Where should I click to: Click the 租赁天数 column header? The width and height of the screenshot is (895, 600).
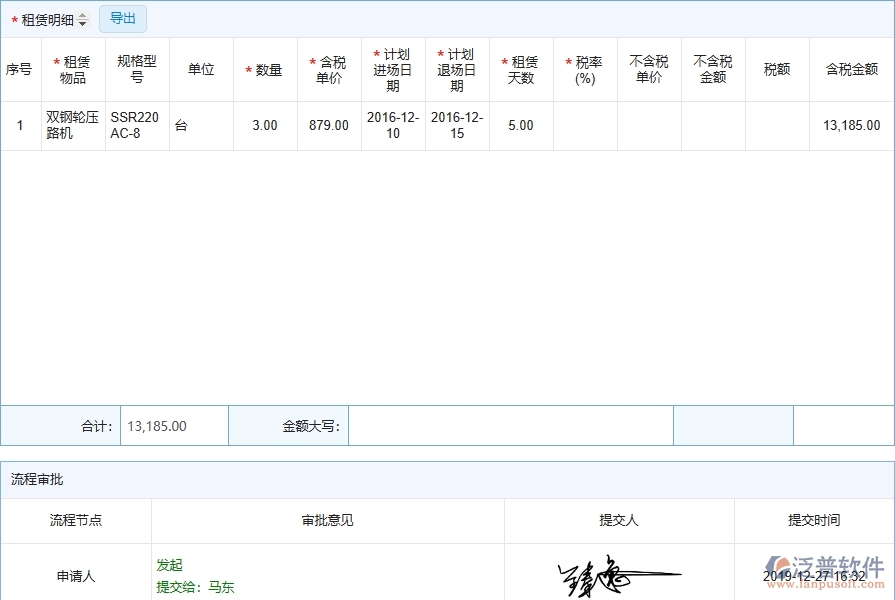coord(520,69)
